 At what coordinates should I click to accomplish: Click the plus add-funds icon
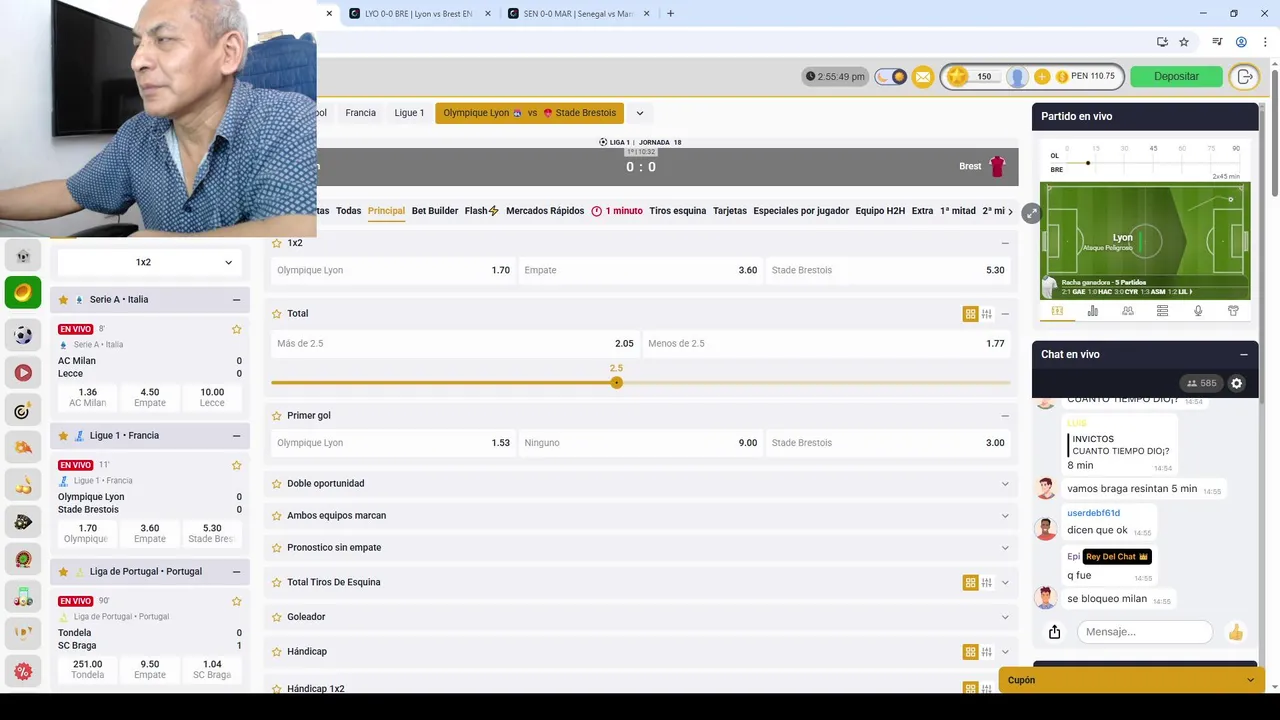click(1042, 77)
